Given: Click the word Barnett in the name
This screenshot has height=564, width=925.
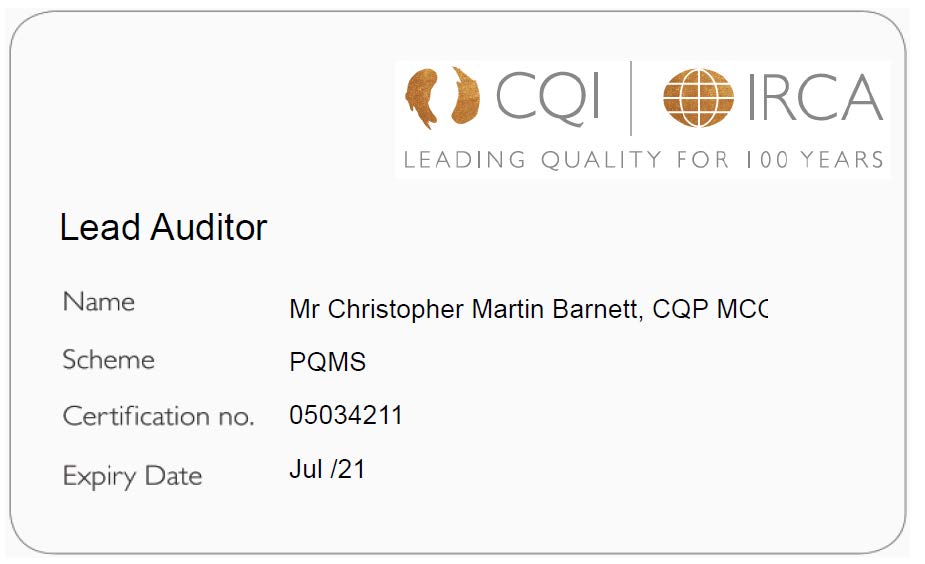Looking at the screenshot, I should (597, 309).
